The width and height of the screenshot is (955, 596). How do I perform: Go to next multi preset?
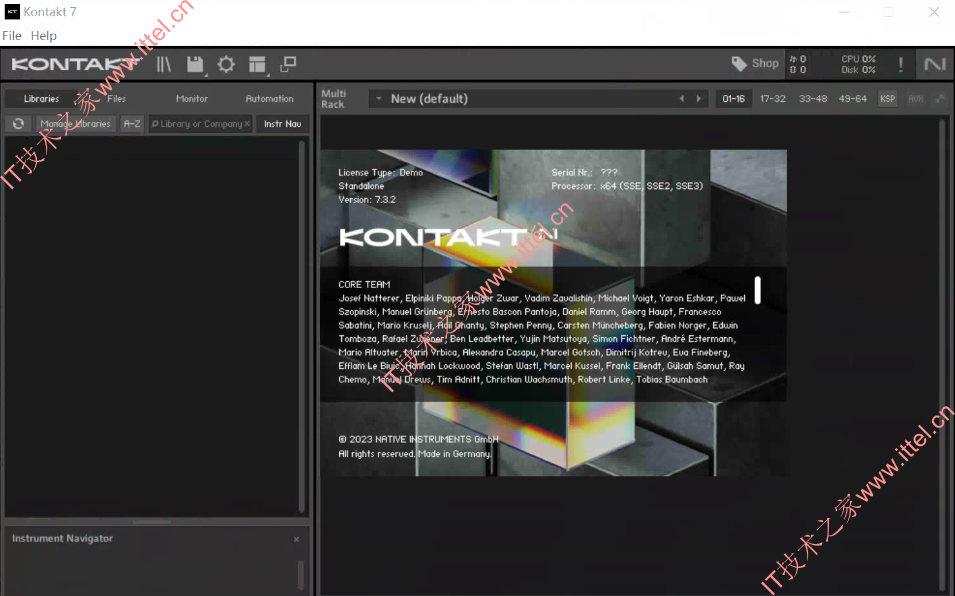(699, 99)
